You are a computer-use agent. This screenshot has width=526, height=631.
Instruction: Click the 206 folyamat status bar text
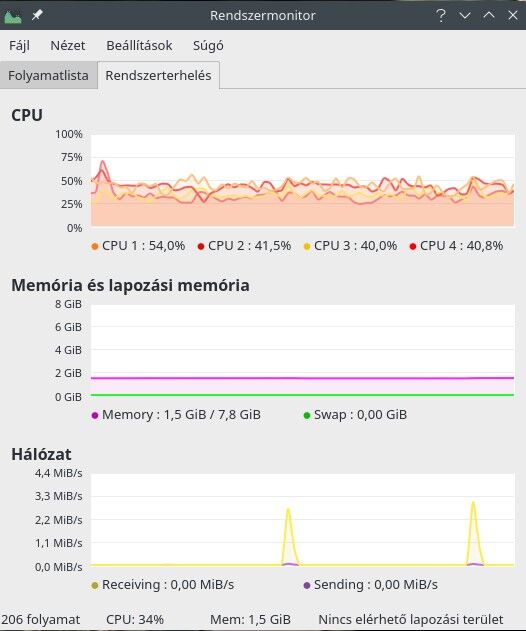click(x=41, y=619)
